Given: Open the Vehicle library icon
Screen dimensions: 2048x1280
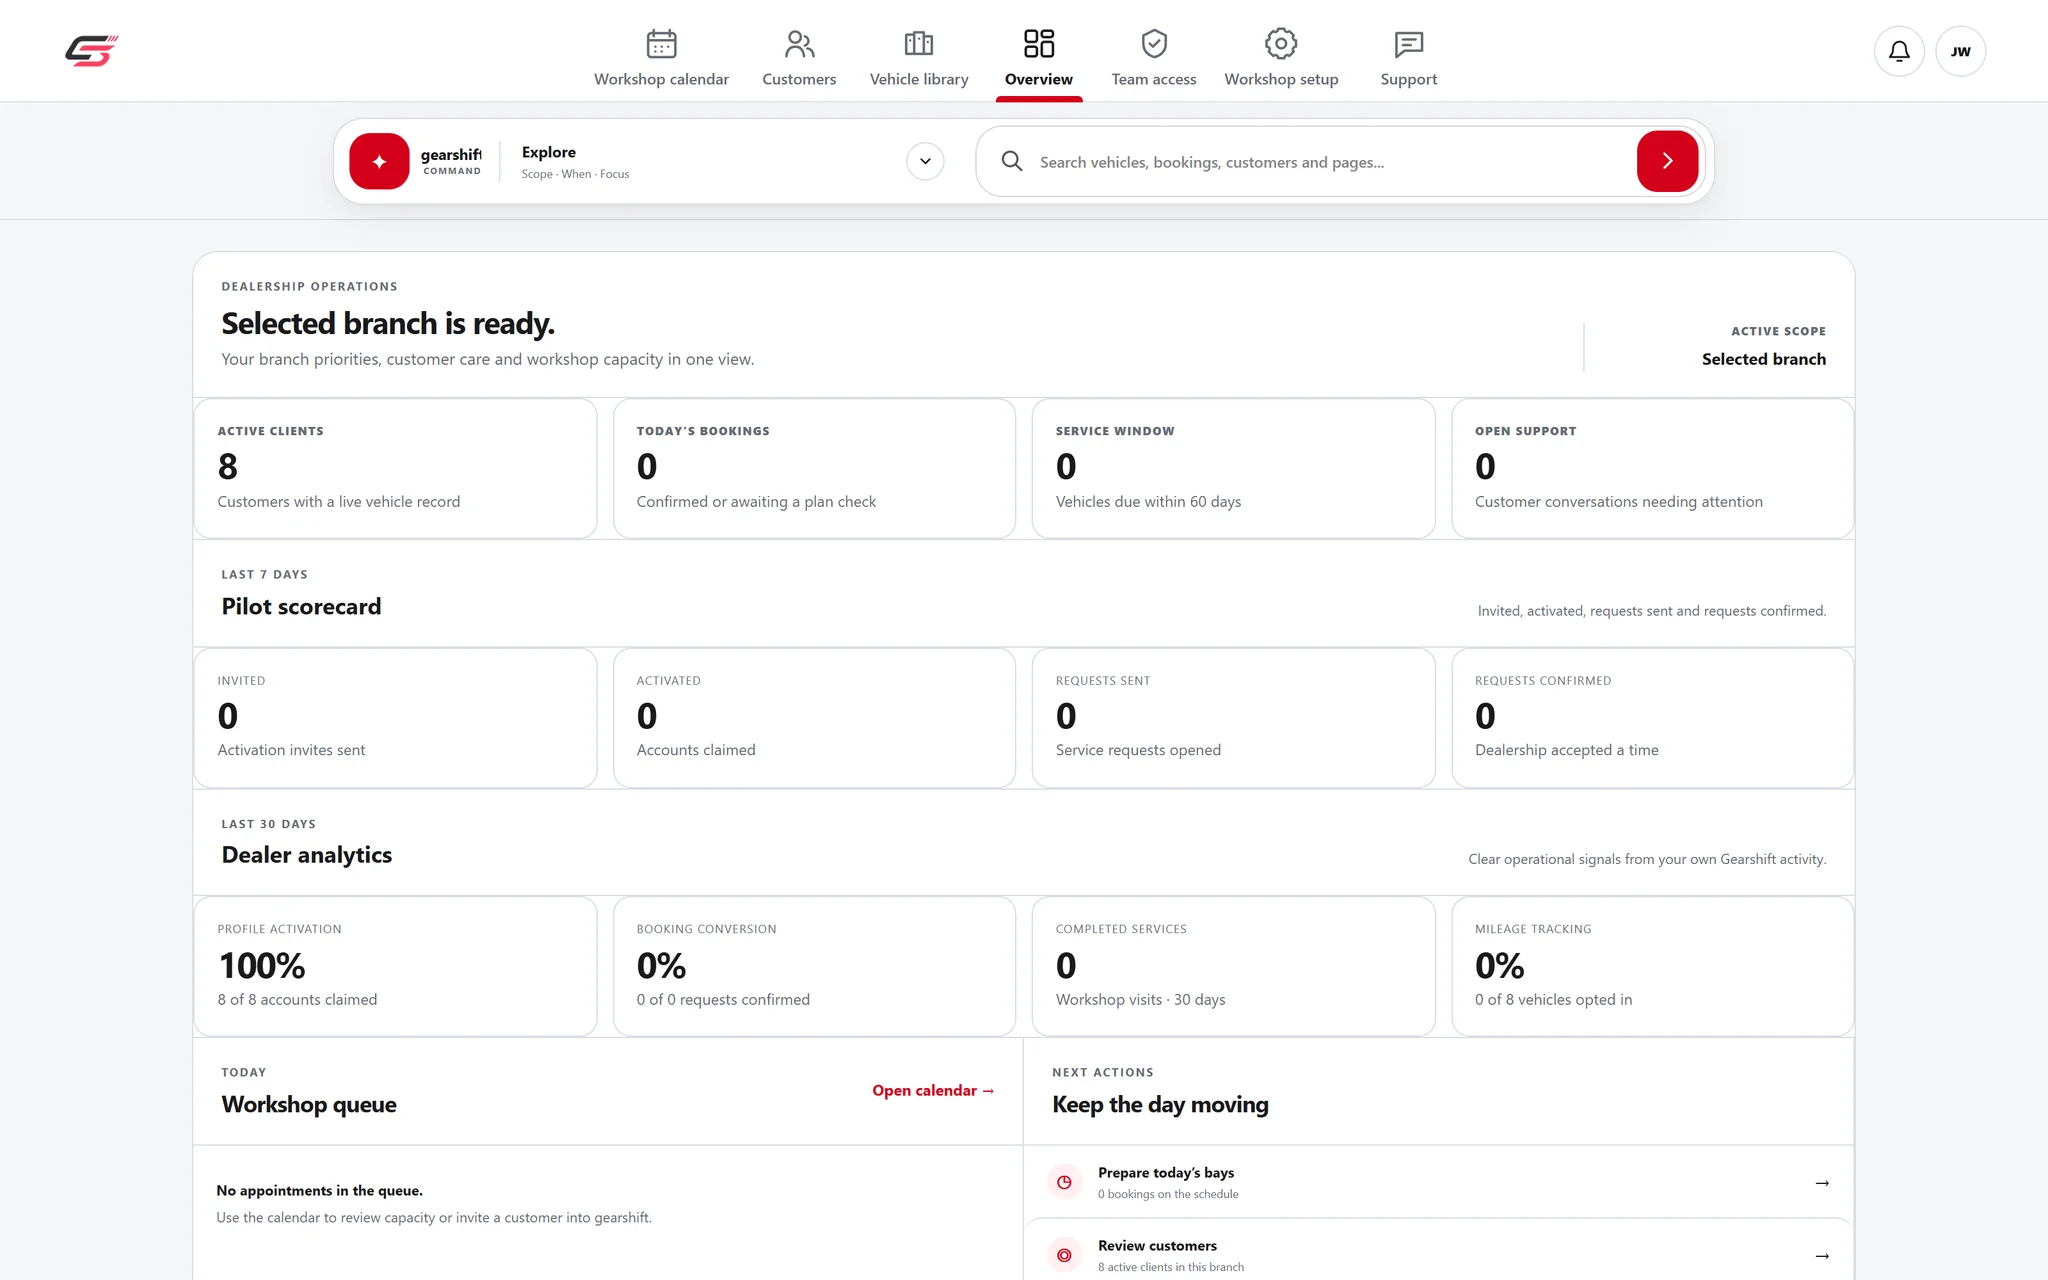Looking at the screenshot, I should [918, 44].
